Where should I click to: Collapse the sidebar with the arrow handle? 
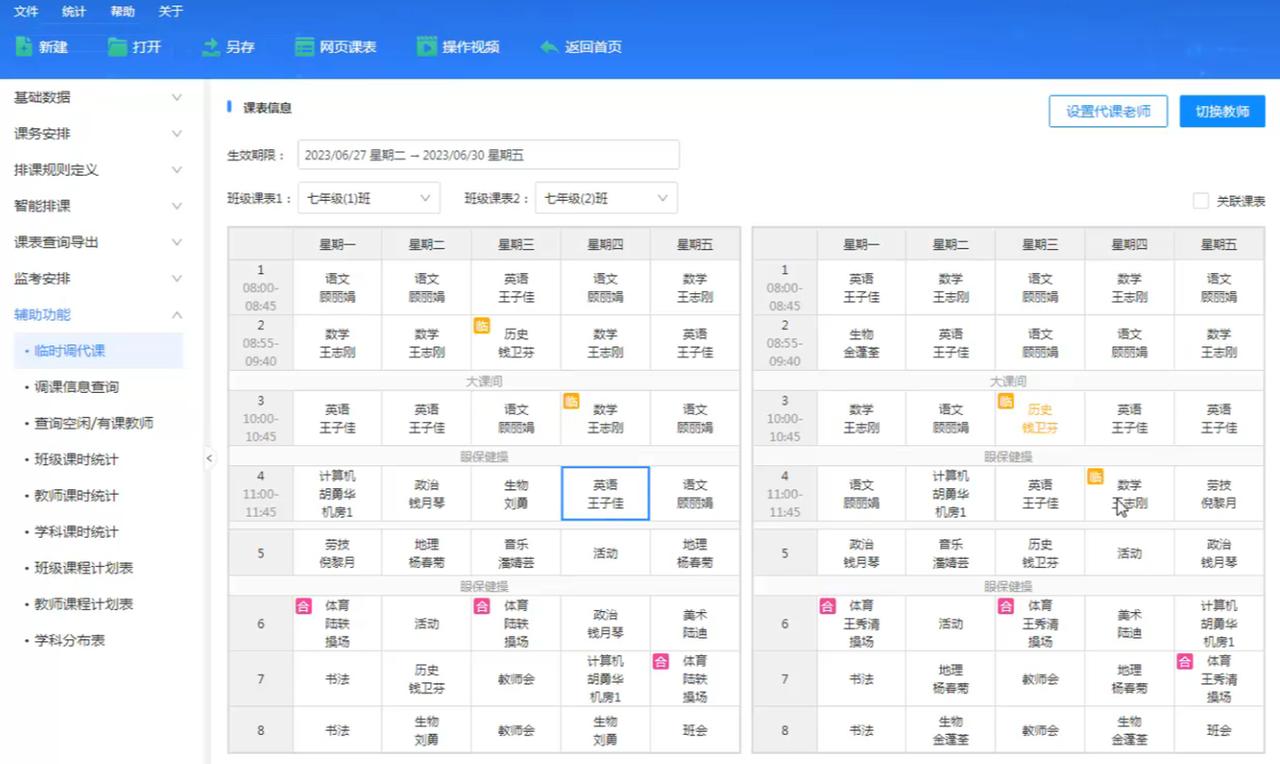[x=209, y=459]
